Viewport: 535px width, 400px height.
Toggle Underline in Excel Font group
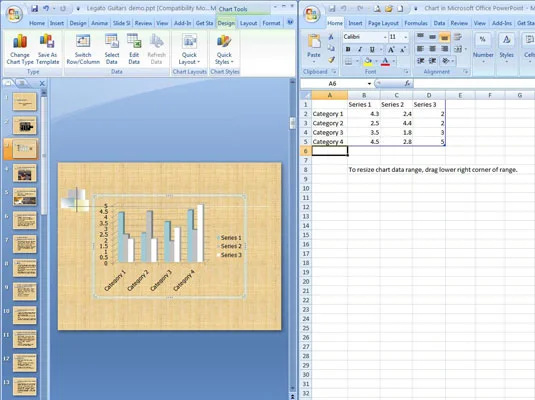pos(372,49)
